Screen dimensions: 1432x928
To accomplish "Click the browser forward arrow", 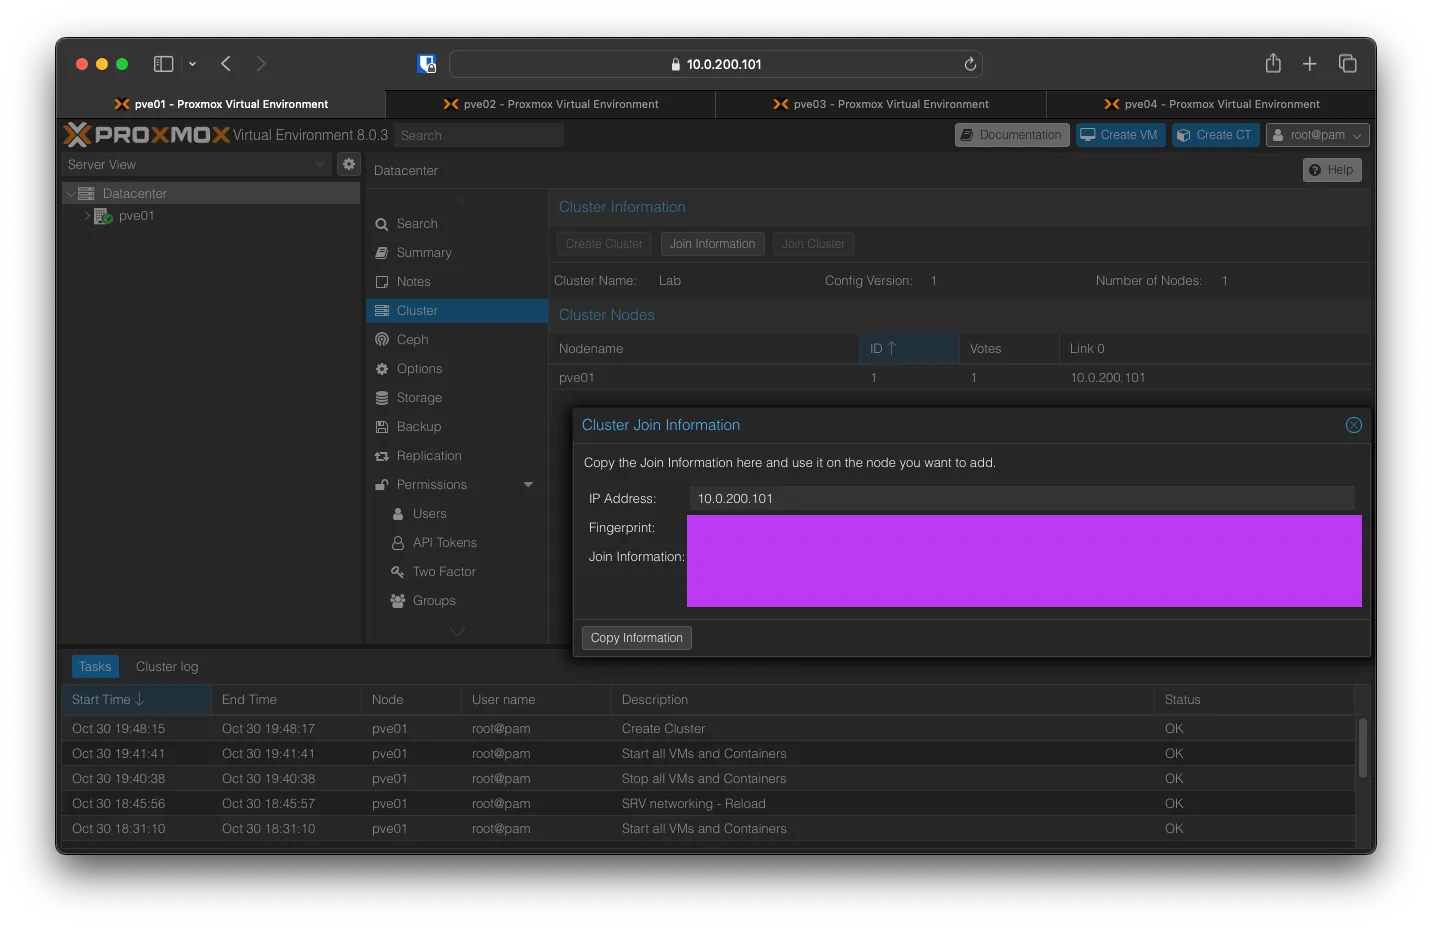I will [261, 64].
